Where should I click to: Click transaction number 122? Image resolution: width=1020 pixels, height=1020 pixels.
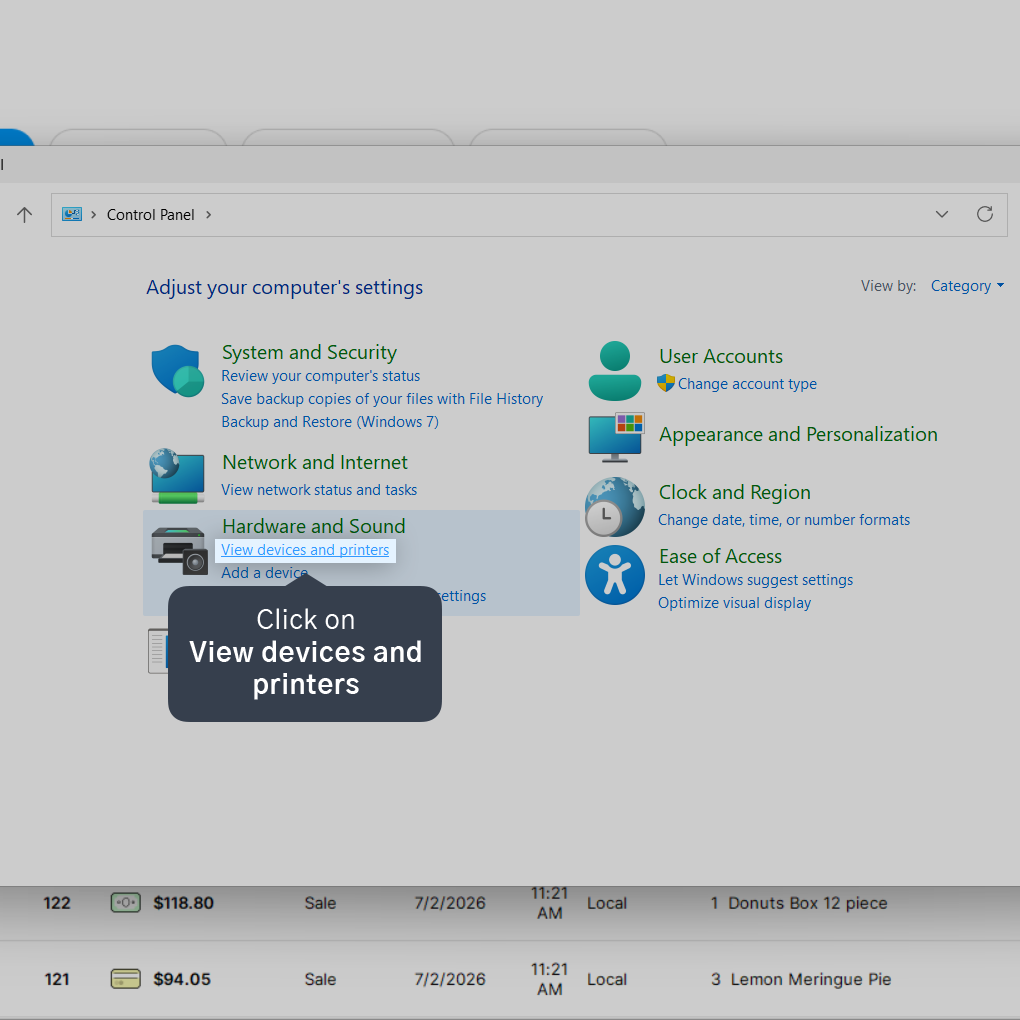tap(57, 903)
